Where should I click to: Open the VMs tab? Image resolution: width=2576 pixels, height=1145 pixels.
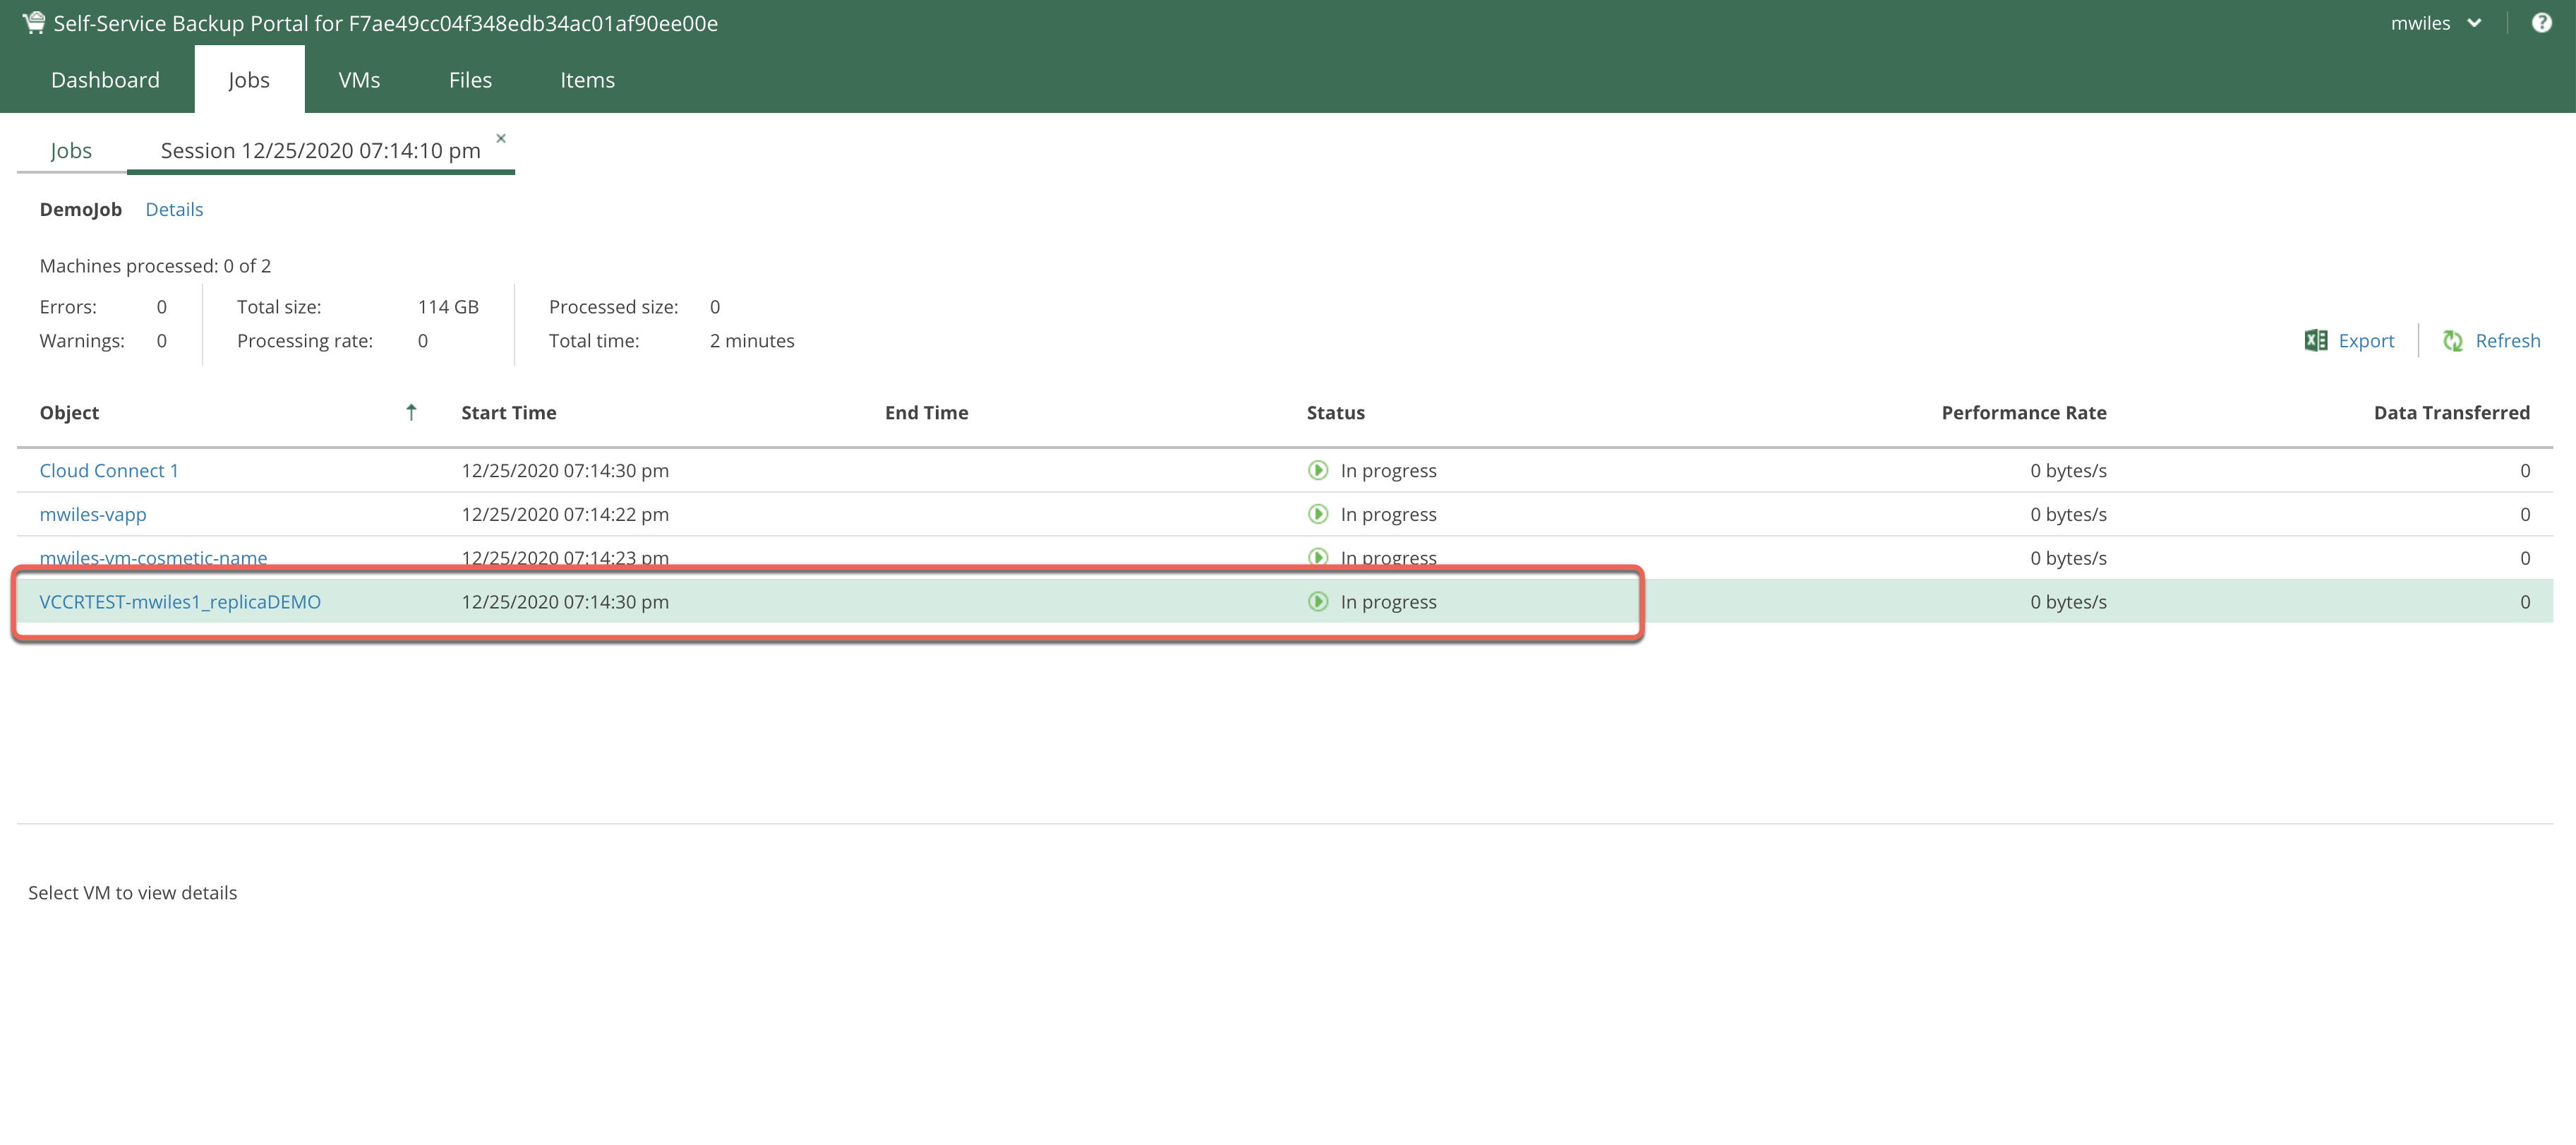tap(359, 80)
